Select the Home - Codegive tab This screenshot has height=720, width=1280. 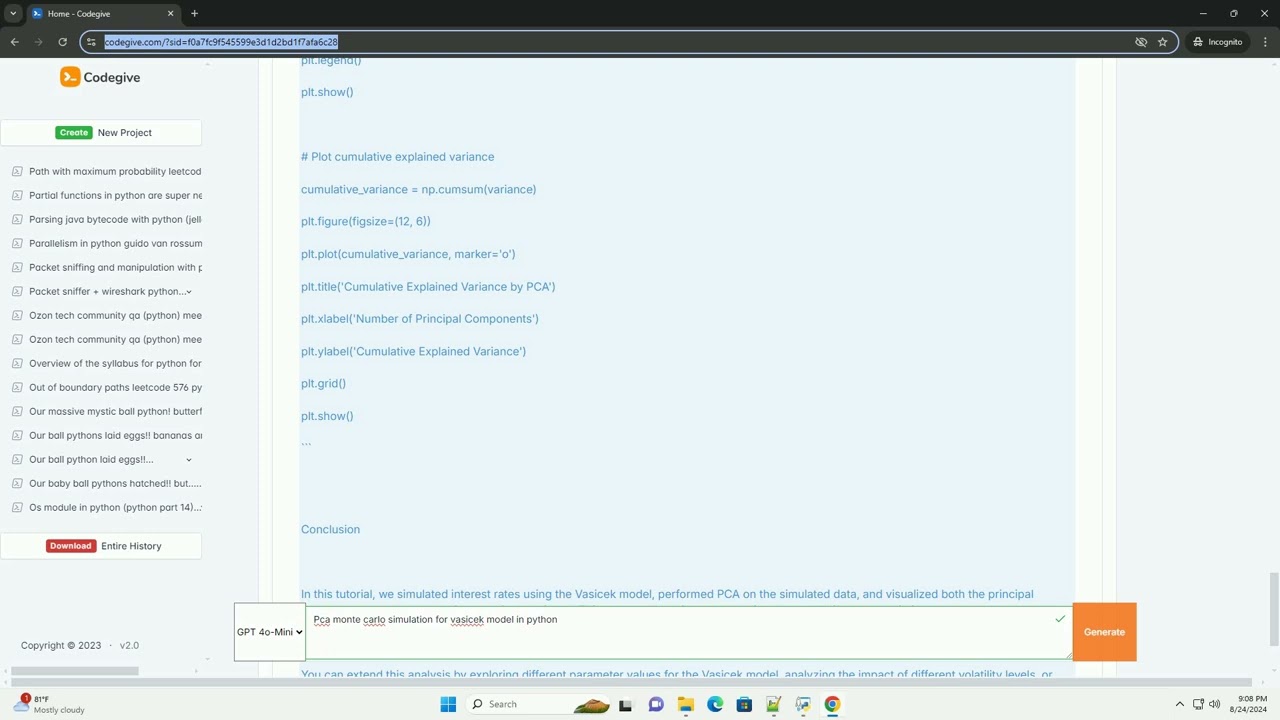103,14
